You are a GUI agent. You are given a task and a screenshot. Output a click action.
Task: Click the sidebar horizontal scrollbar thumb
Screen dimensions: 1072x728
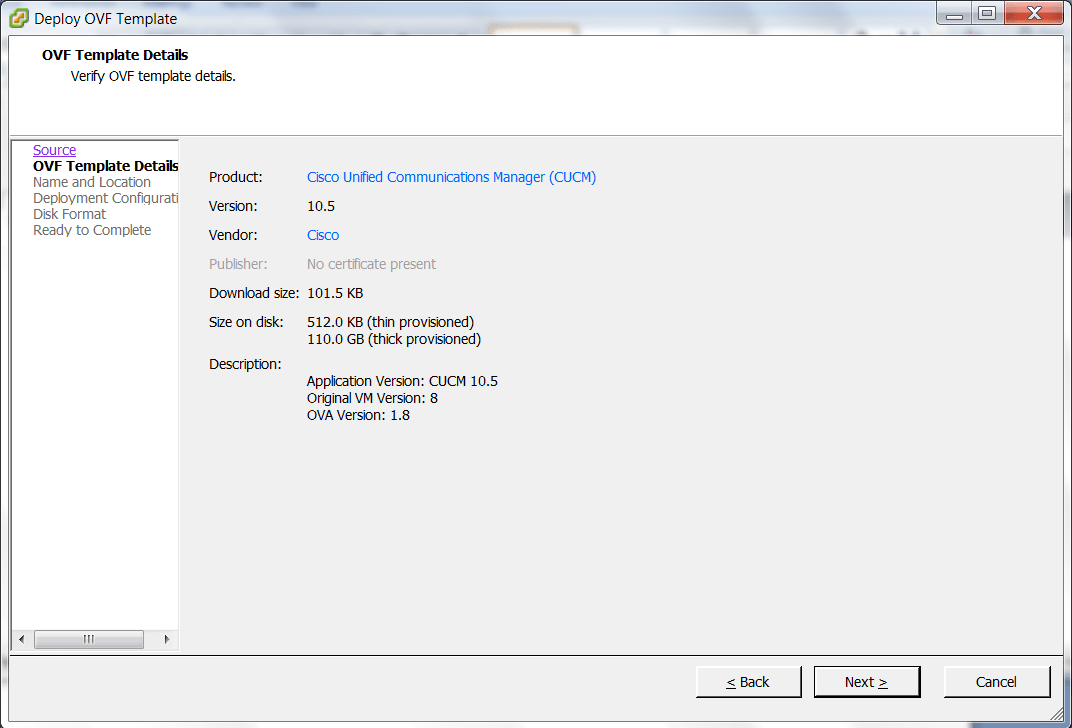tap(89, 639)
